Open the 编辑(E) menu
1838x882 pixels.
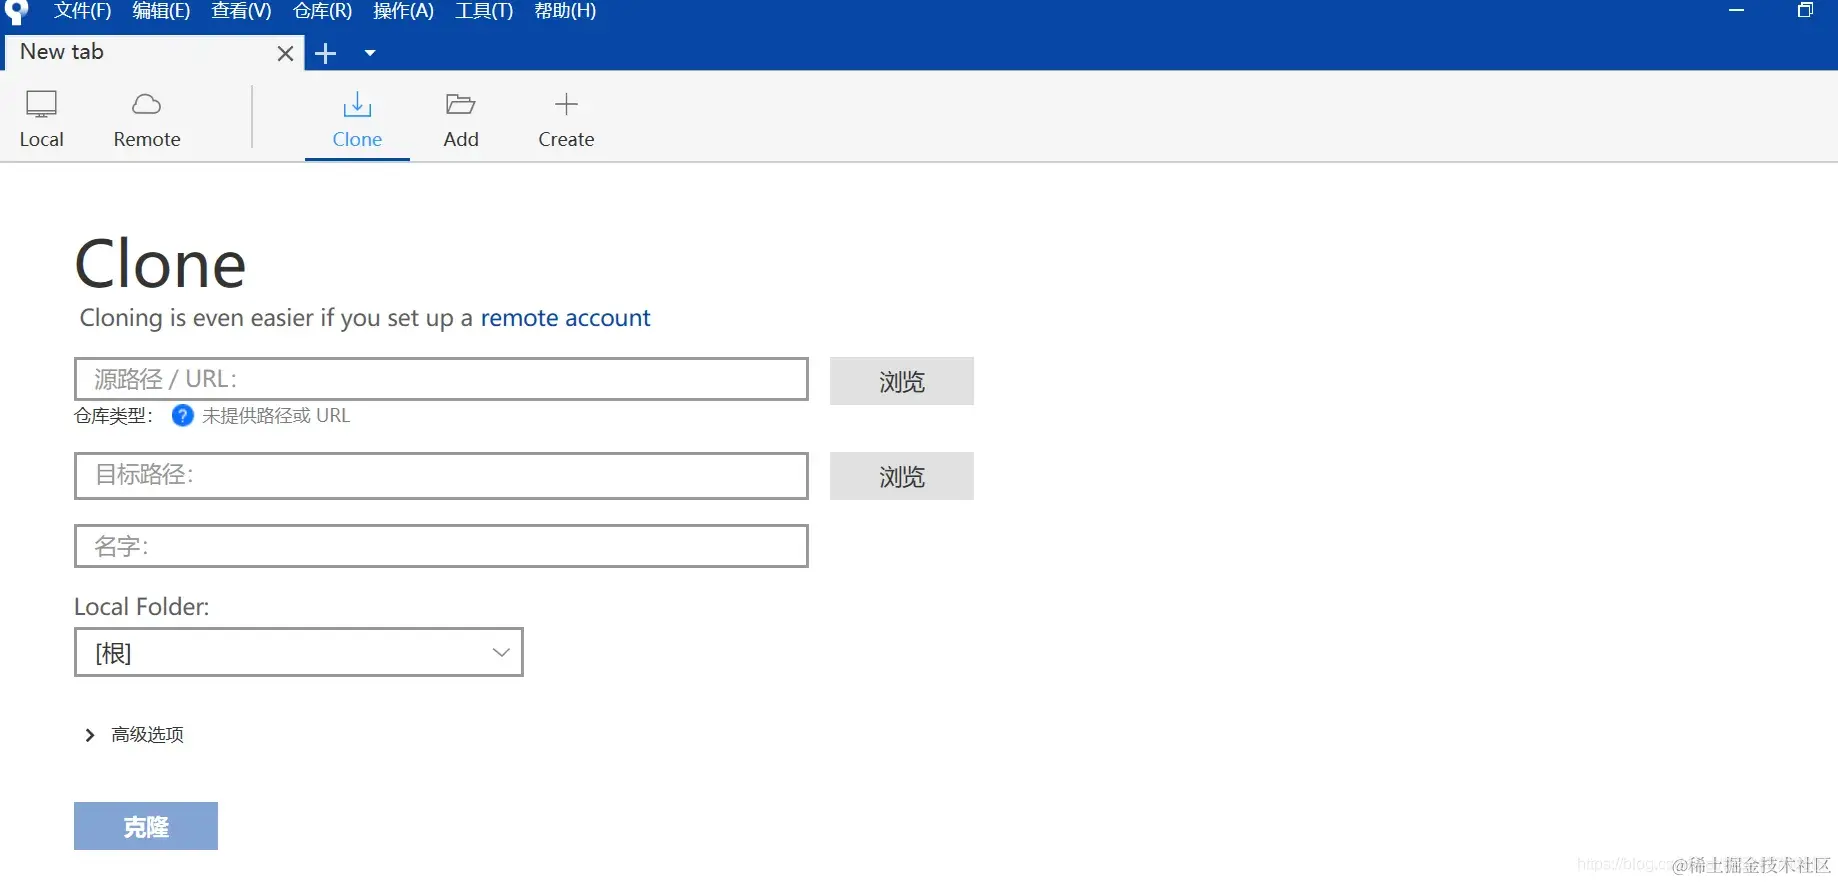161,11
